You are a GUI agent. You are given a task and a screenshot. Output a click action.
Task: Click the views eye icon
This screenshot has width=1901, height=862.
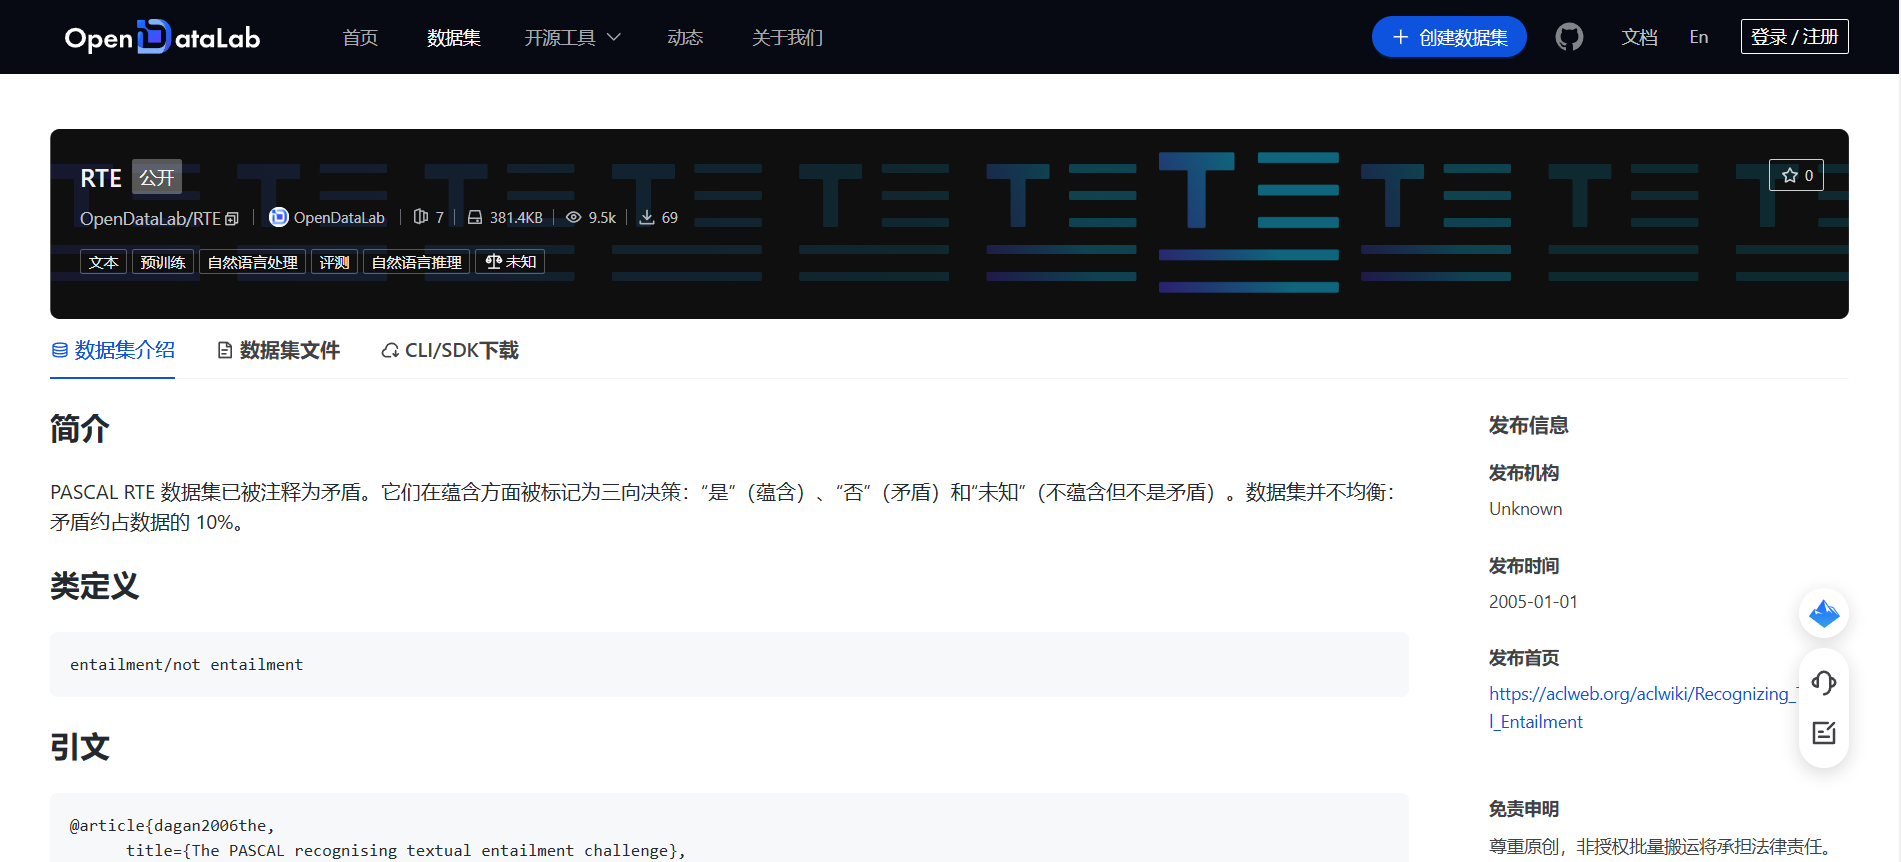point(573,217)
